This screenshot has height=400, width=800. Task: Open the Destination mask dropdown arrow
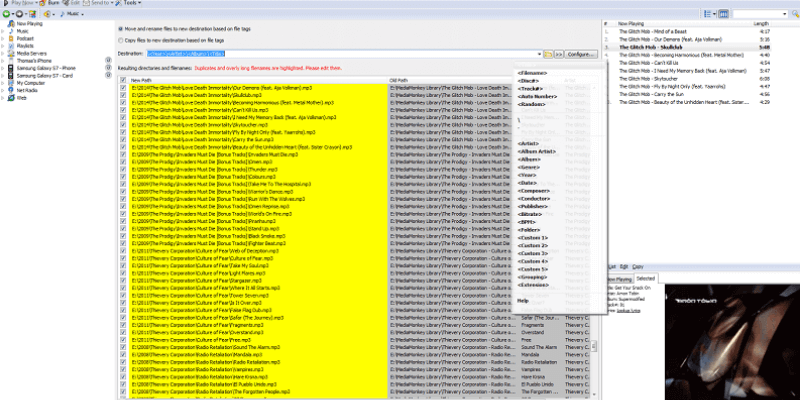539,54
